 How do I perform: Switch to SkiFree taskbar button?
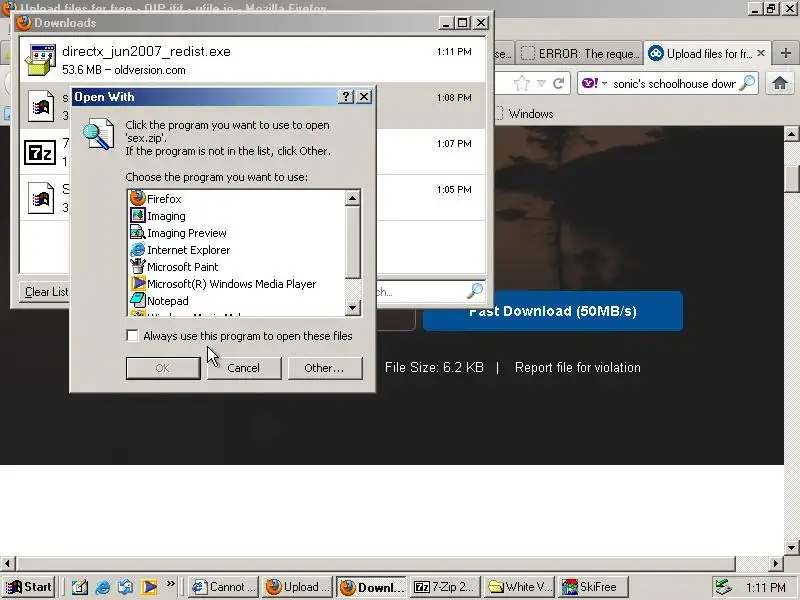click(593, 587)
